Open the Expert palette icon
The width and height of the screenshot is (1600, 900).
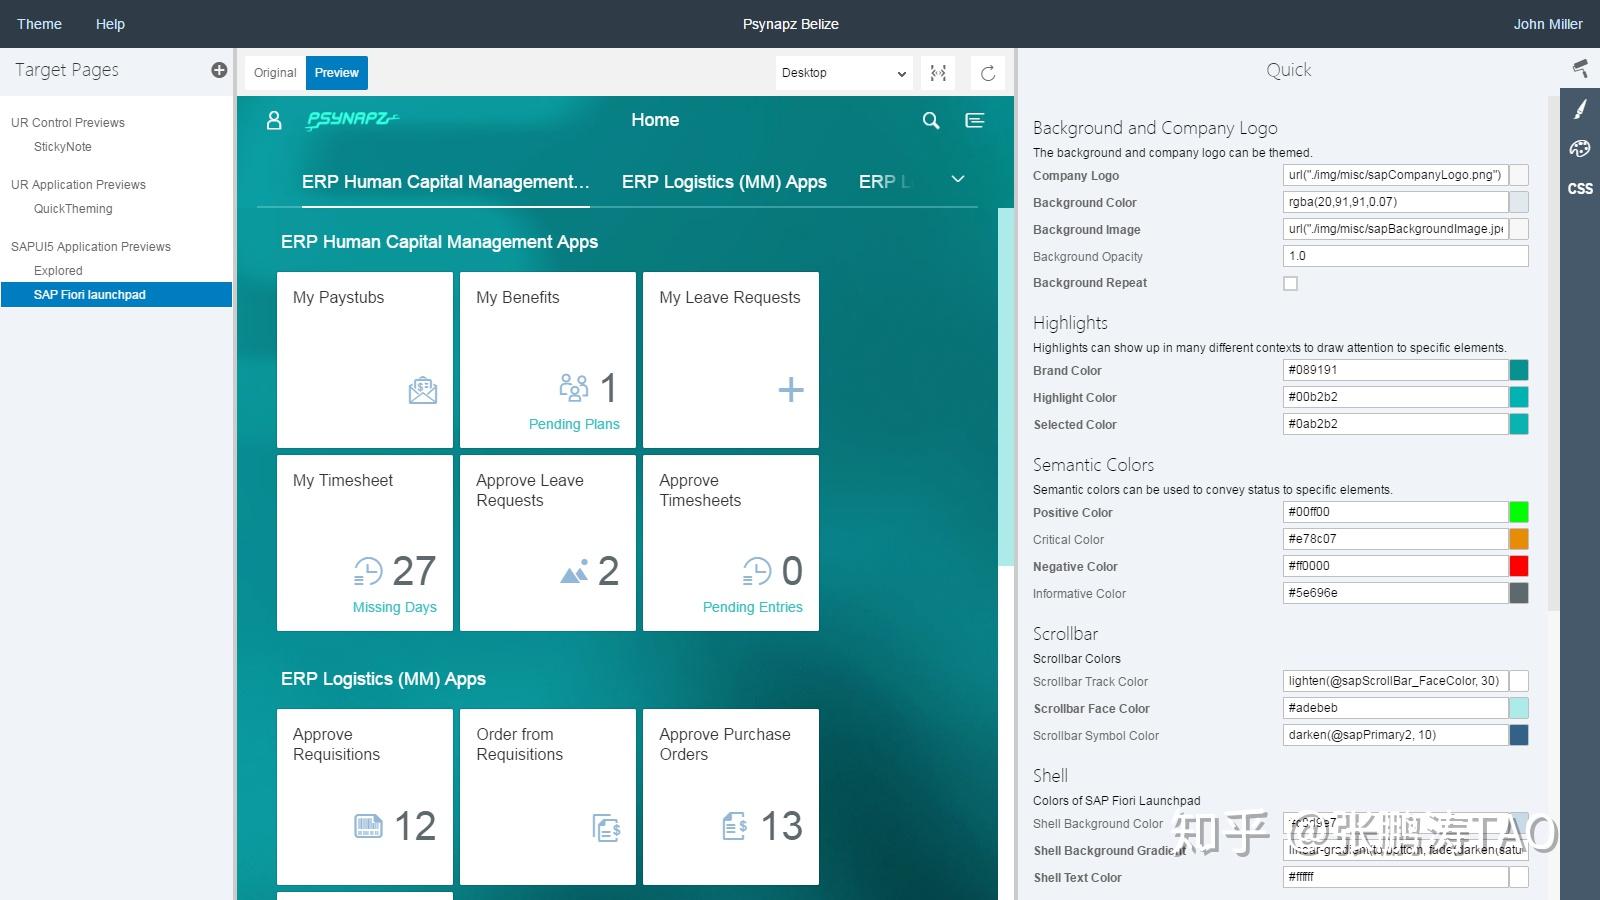pyautogui.click(x=1580, y=149)
